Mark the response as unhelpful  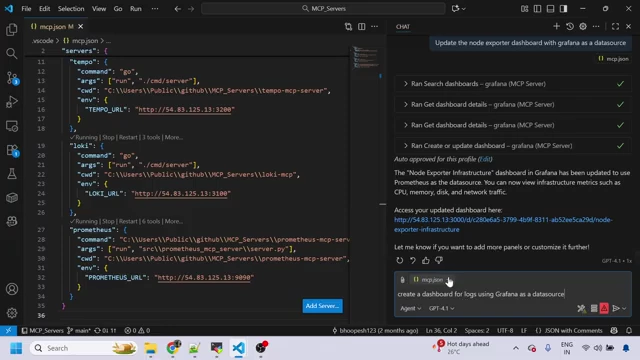[439, 260]
